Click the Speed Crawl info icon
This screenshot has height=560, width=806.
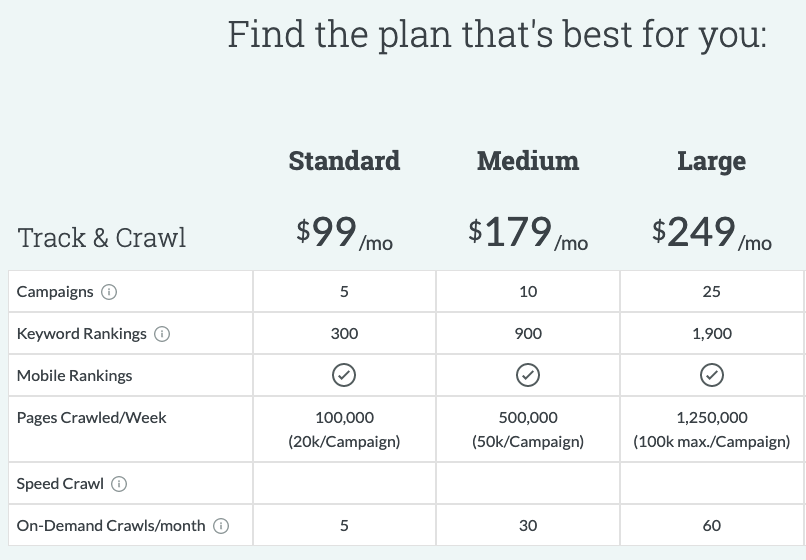(119, 484)
